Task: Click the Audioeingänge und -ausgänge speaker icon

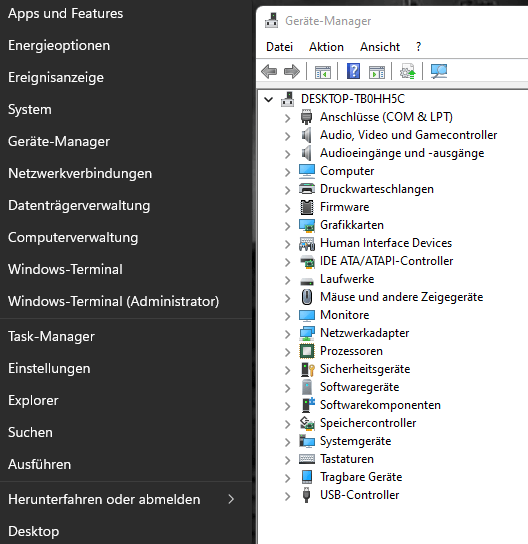Action: [306, 153]
